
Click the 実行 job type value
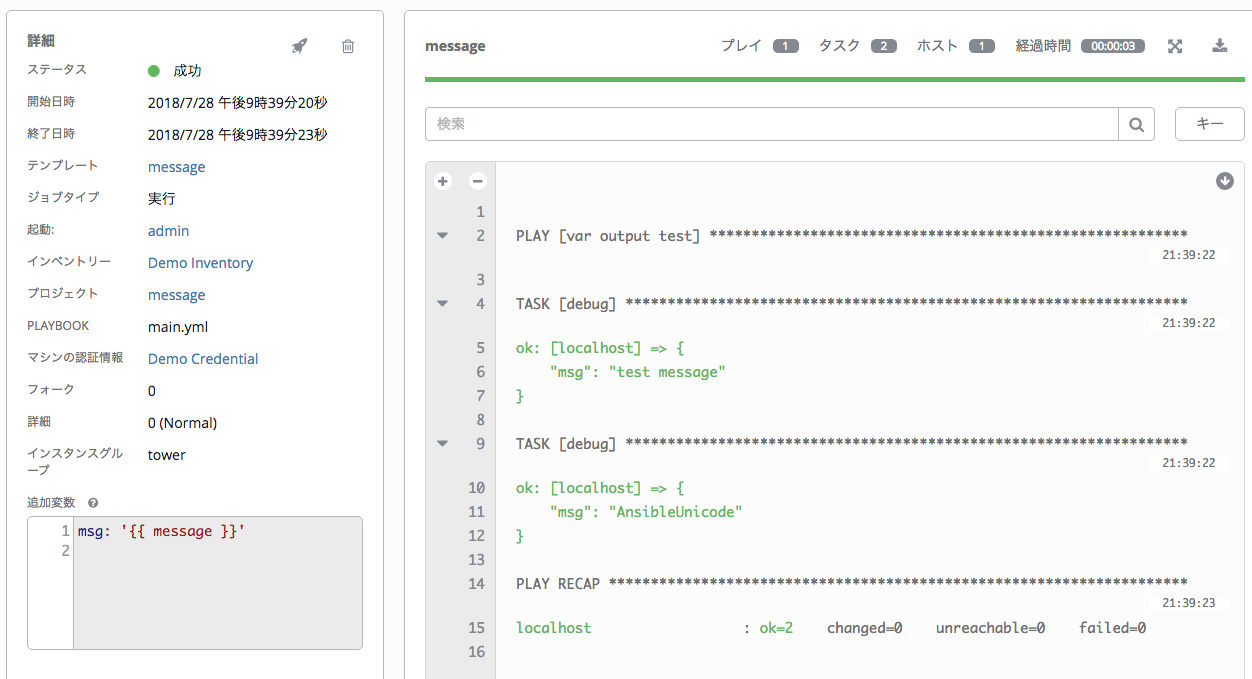tap(161, 199)
